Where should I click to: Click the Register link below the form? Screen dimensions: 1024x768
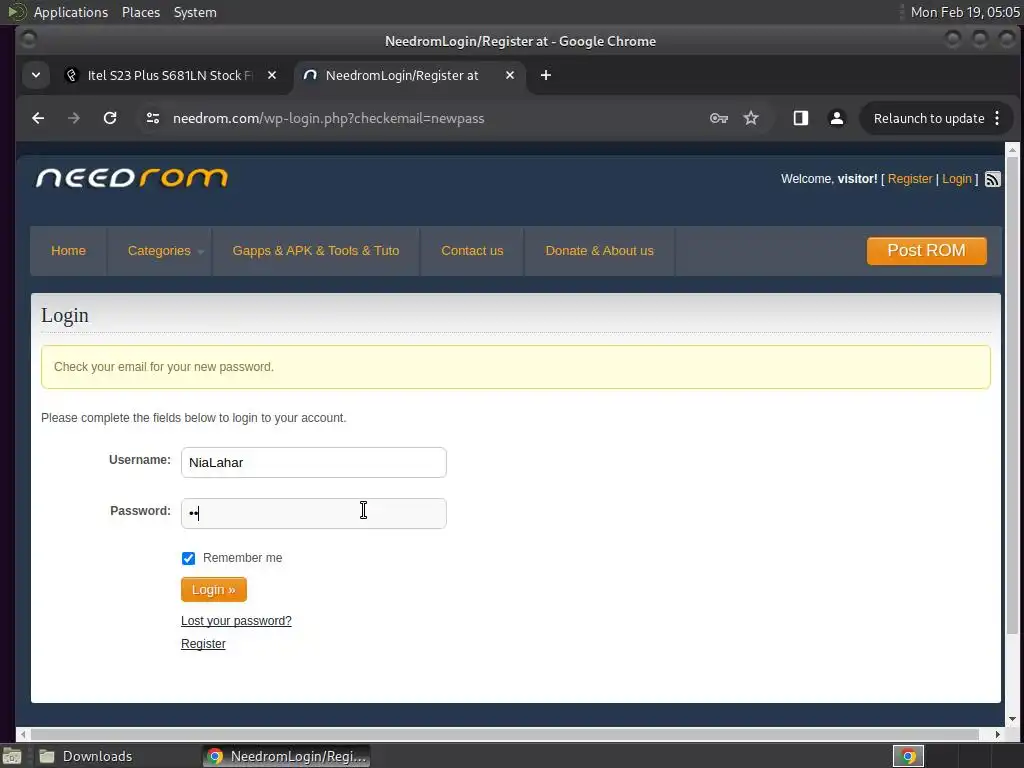[203, 644]
